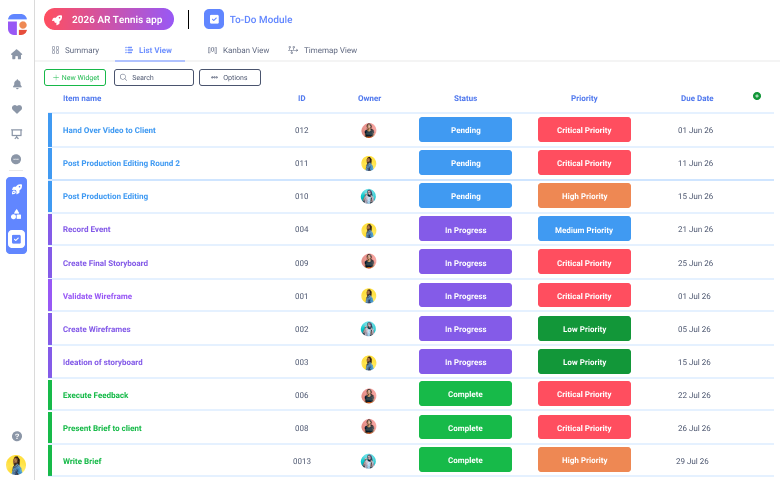The height and width of the screenshot is (480, 780).
Task: Click the Search input field
Action: 154,77
